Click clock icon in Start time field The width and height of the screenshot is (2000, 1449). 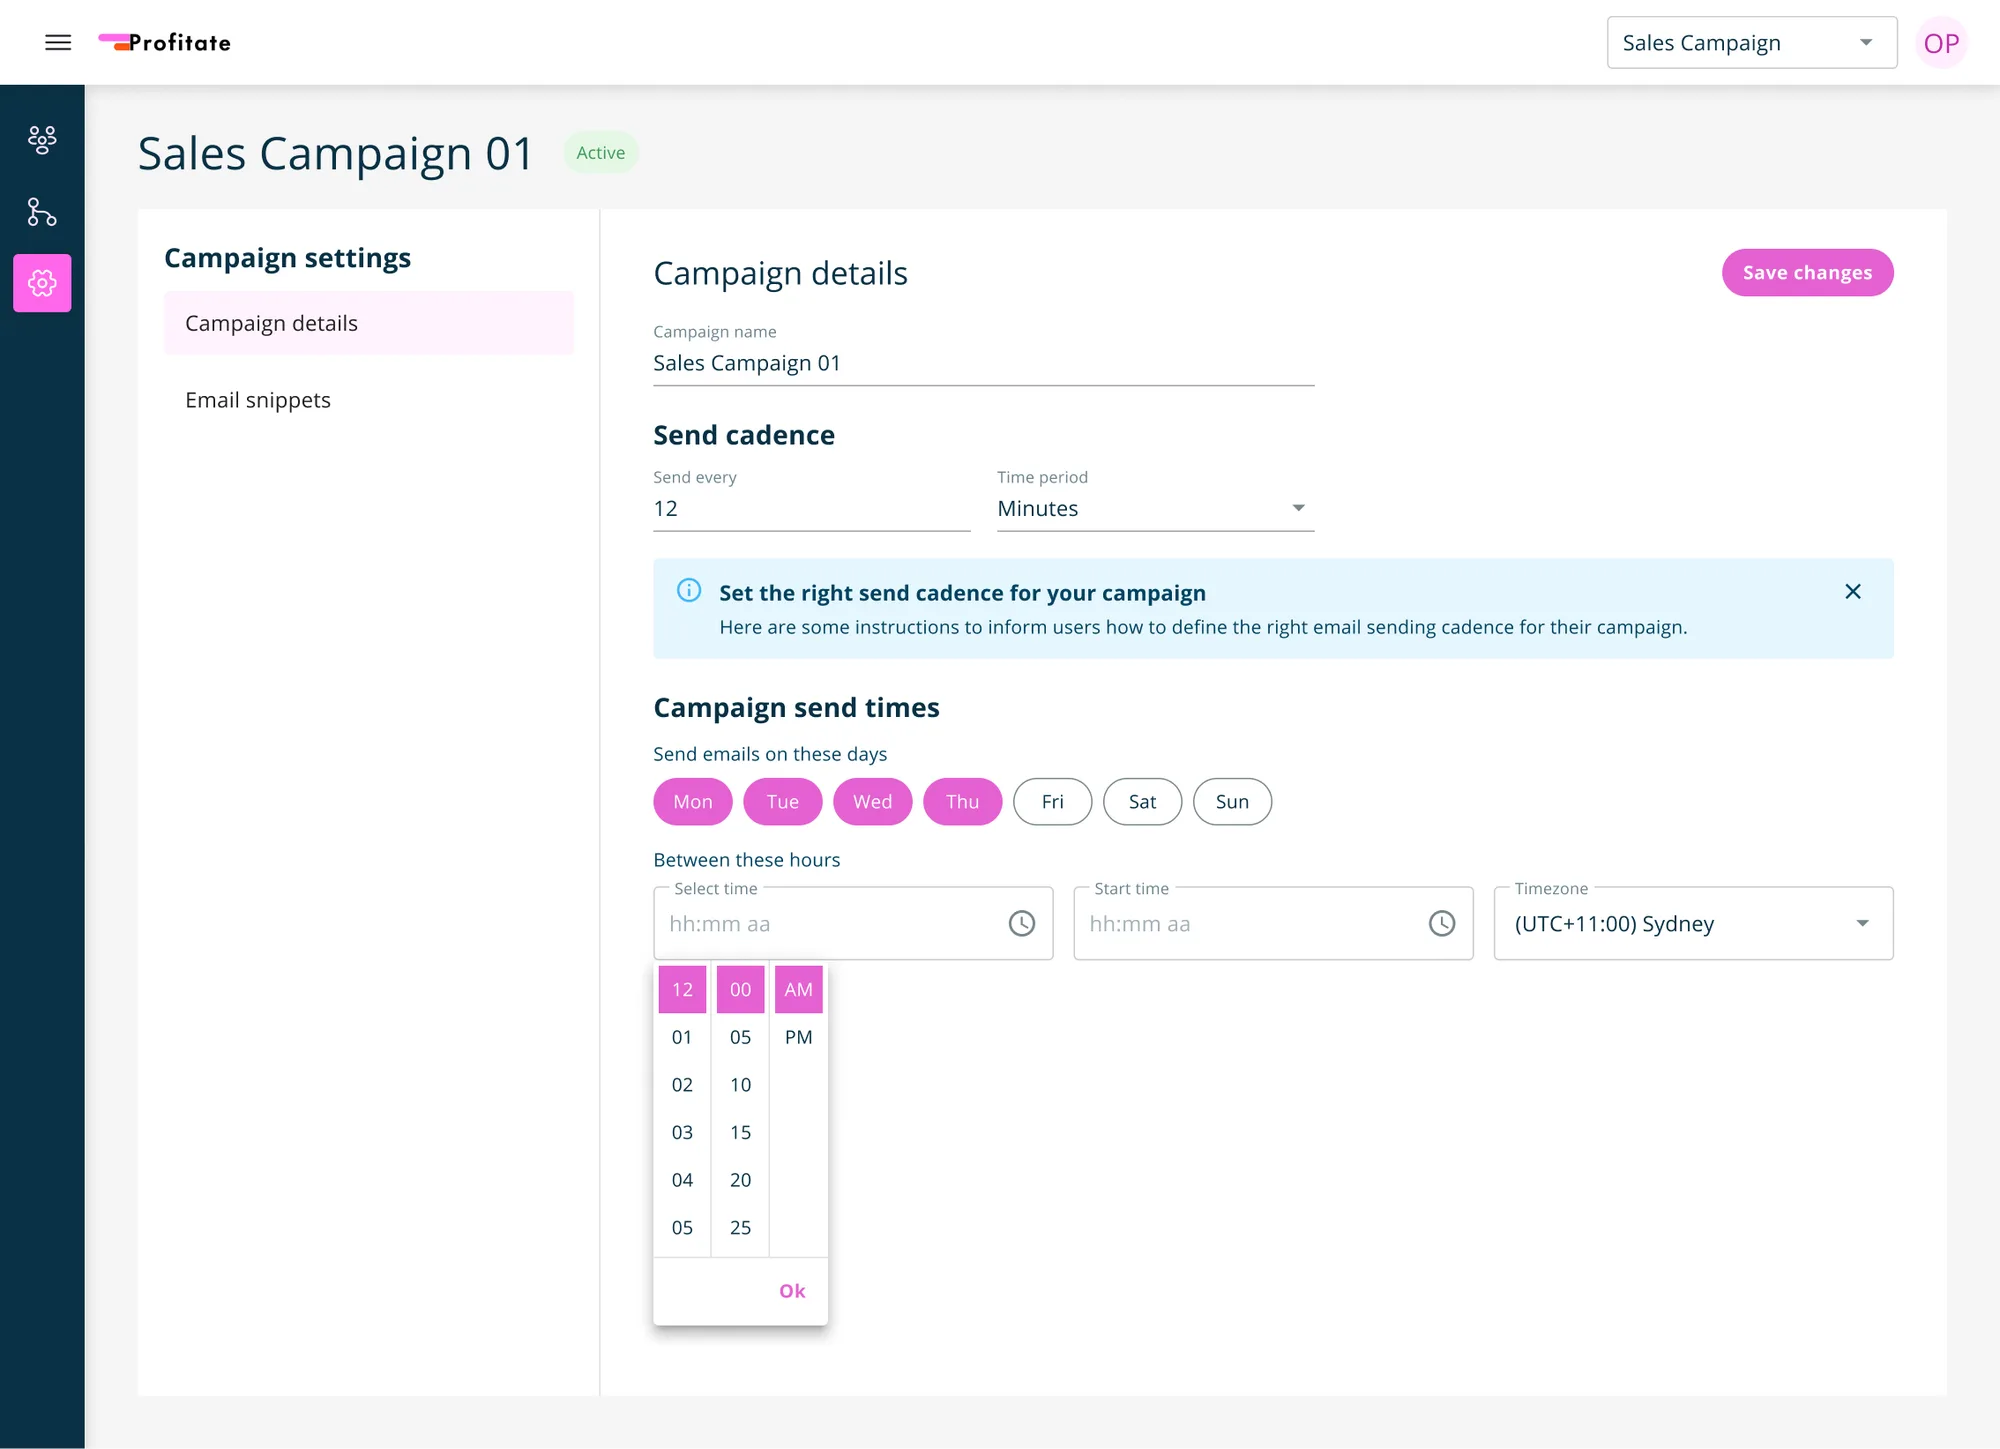[1442, 923]
